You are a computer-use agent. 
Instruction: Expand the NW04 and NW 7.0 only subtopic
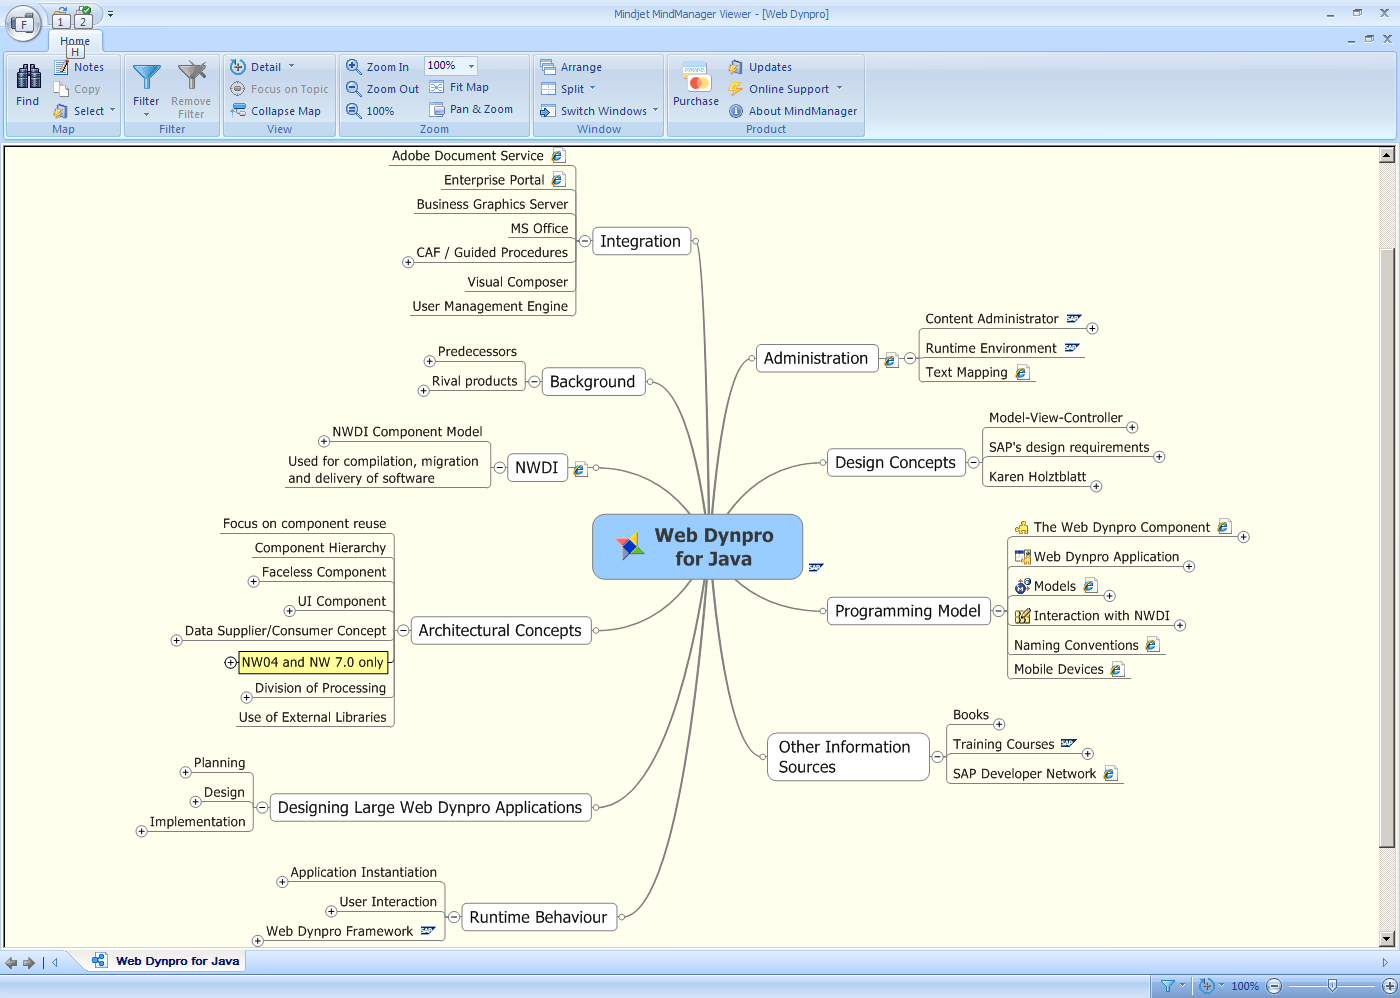tap(230, 662)
